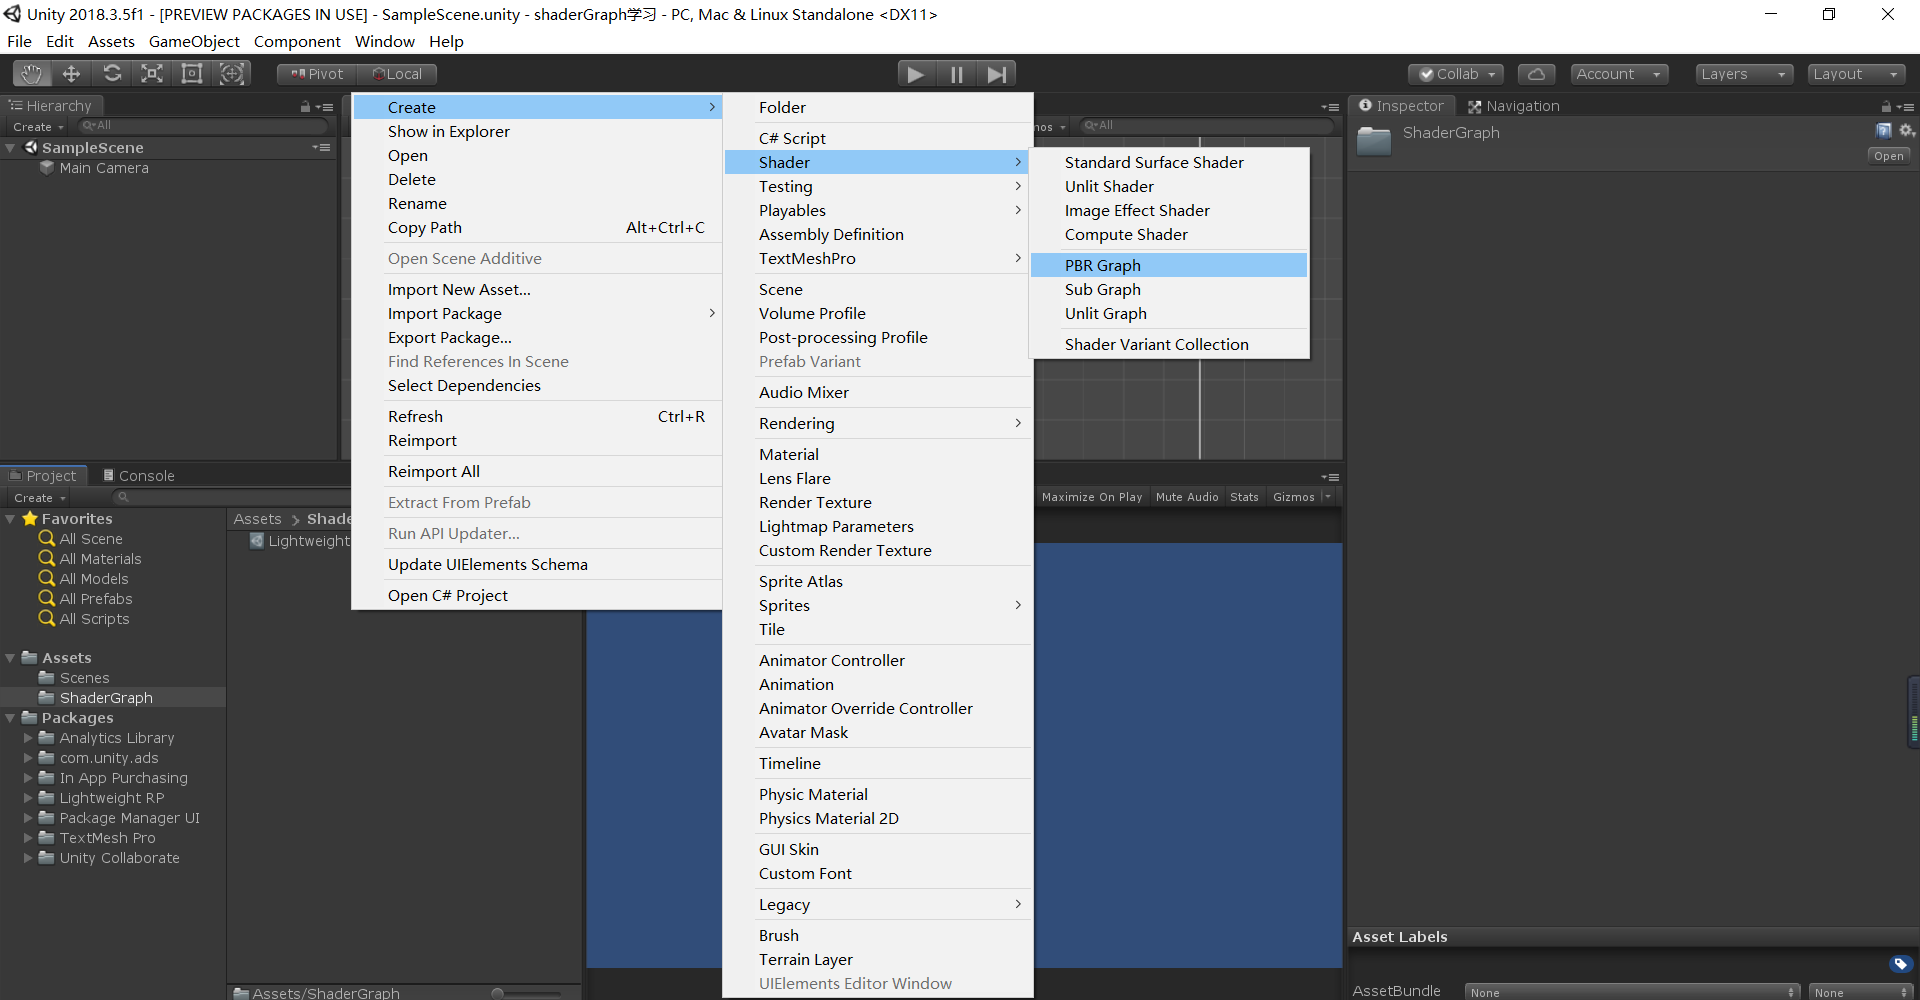Toggle the Hierarchy panel lock icon

(305, 106)
